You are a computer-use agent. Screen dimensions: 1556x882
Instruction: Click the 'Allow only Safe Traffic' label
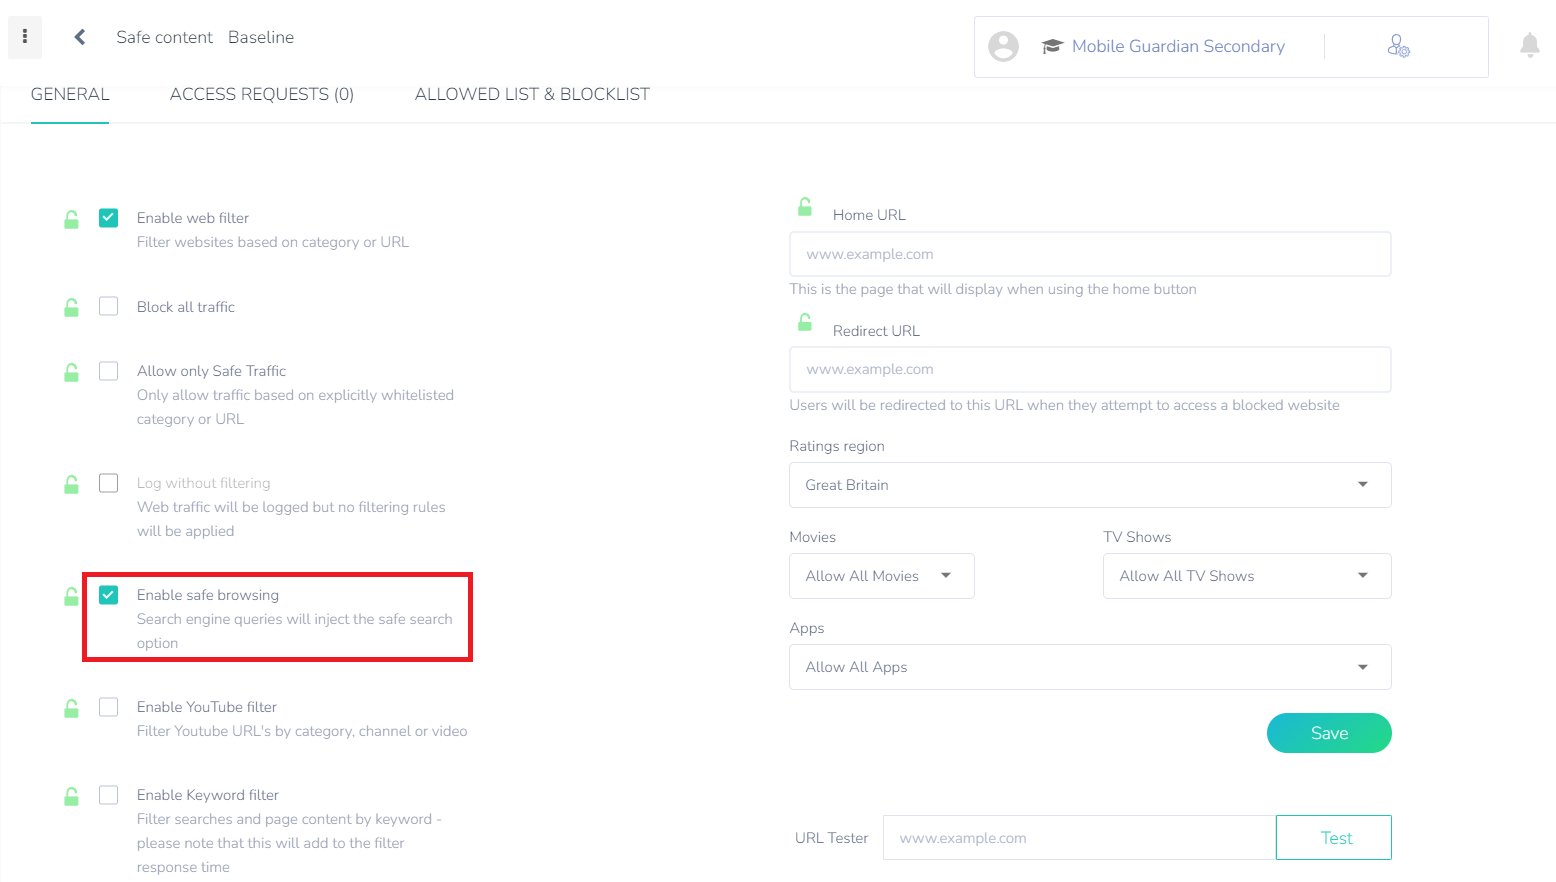tap(211, 371)
